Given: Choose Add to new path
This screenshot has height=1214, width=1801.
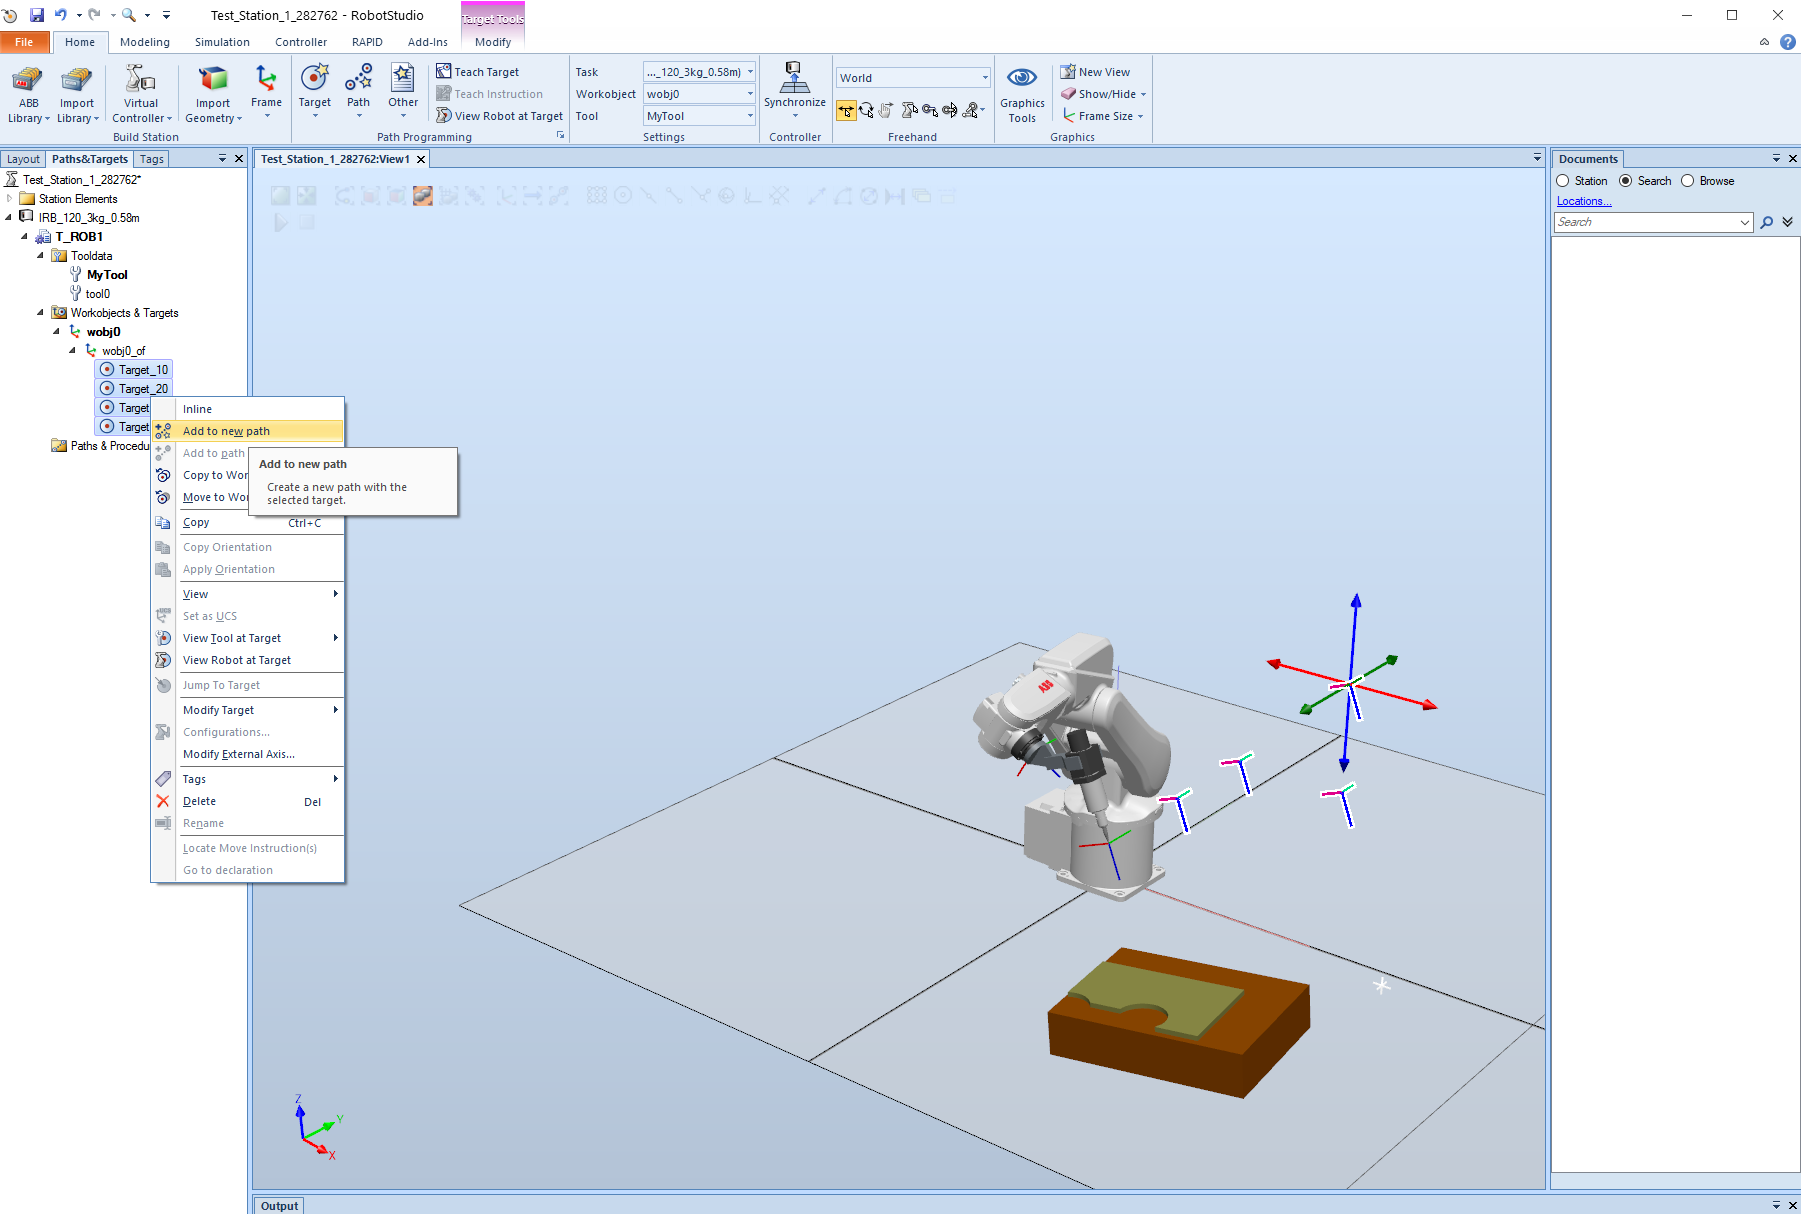Looking at the screenshot, I should pos(226,431).
